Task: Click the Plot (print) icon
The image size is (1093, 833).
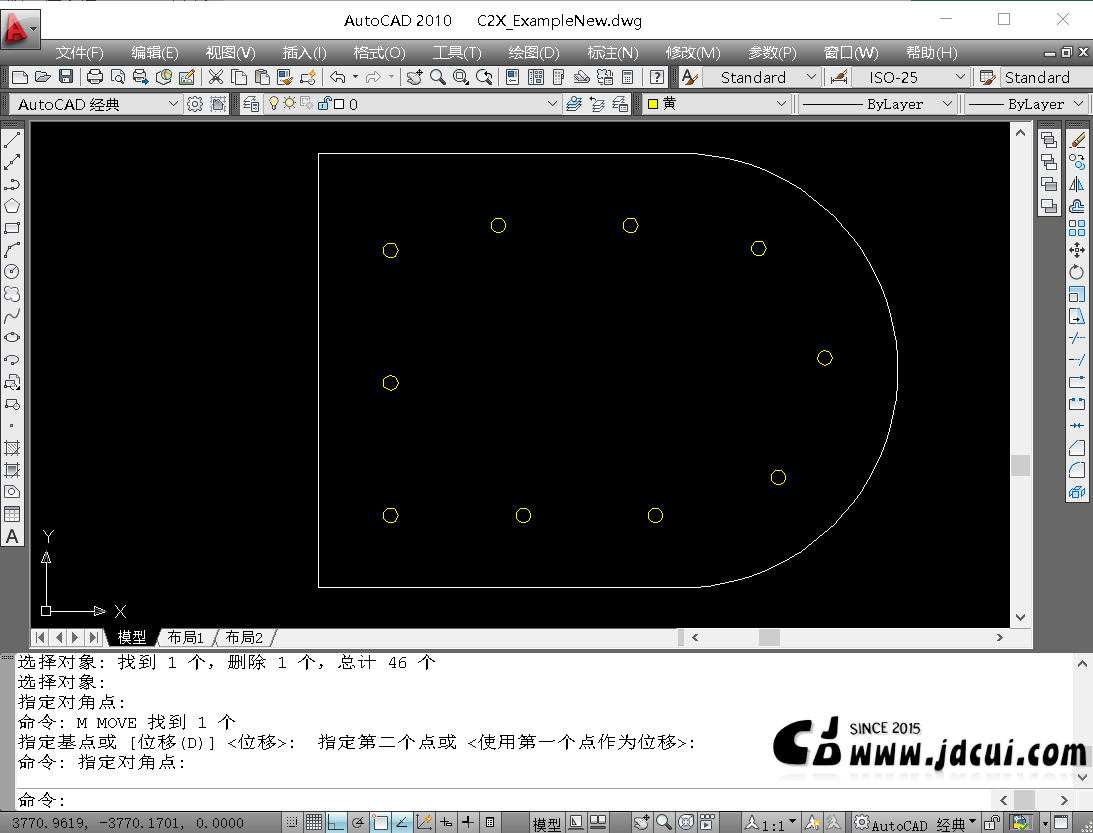Action: (x=95, y=77)
